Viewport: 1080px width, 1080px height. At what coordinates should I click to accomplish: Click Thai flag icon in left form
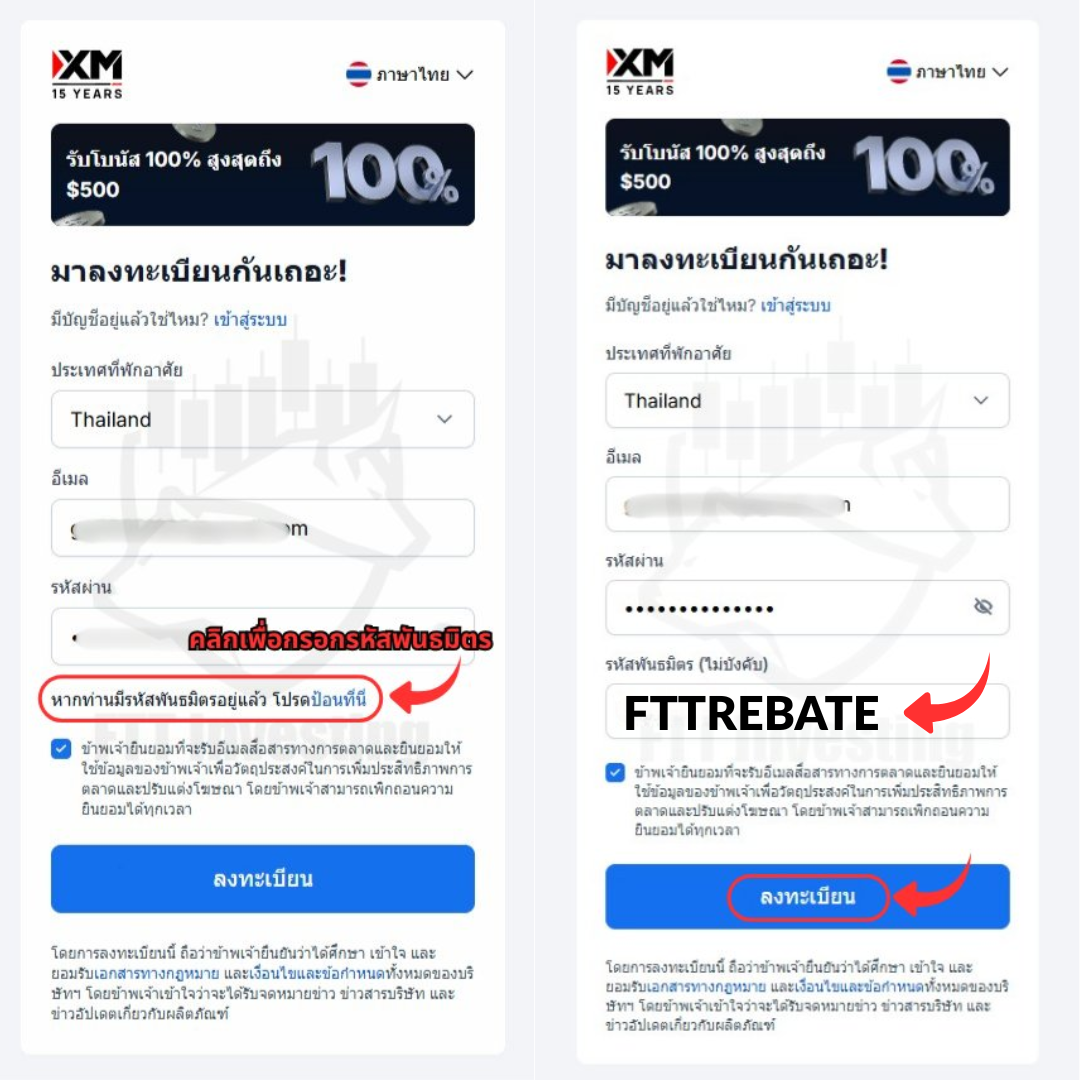tap(358, 74)
